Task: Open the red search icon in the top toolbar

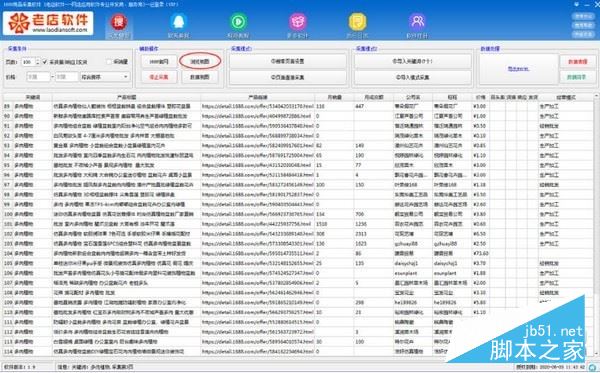Action: 119,22
